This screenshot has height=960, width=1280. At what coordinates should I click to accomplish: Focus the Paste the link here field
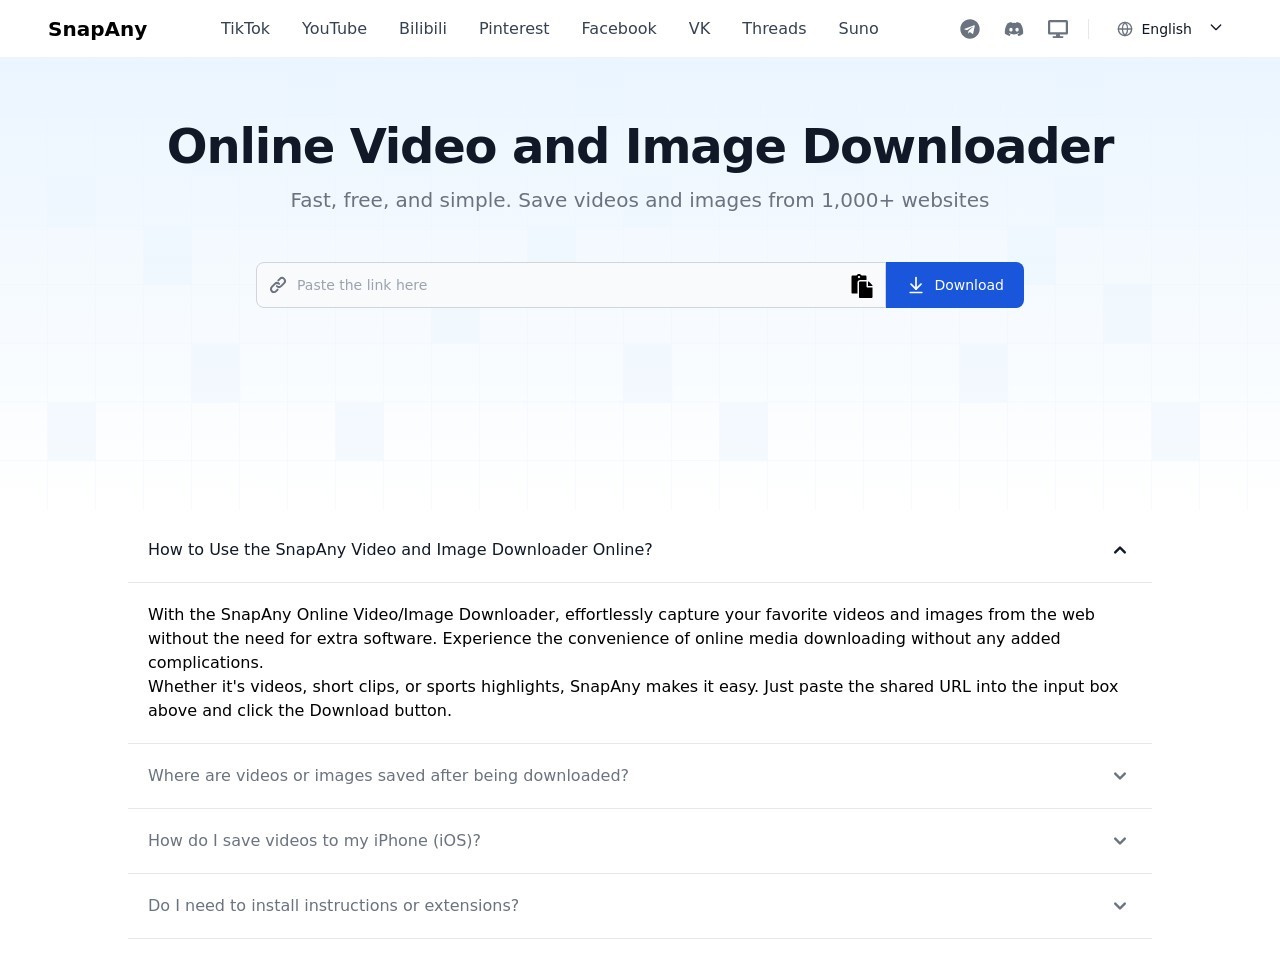[x=570, y=285]
